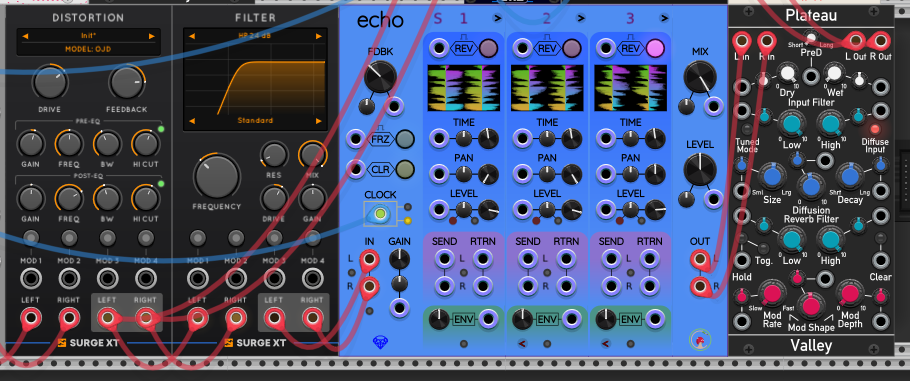Open the Standard filter subtype menu
The width and height of the screenshot is (910, 381).
(255, 121)
